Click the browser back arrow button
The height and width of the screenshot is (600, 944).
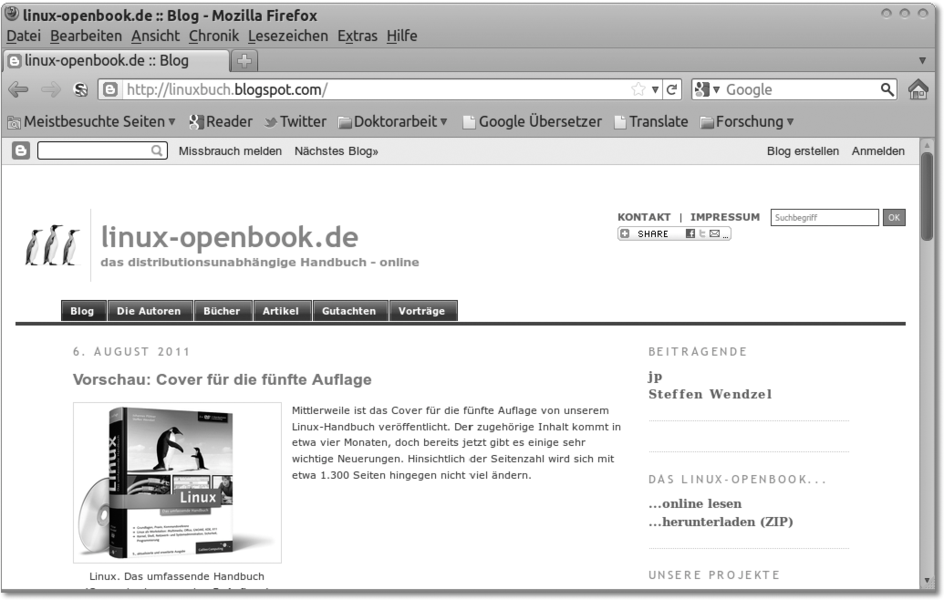tap(19, 90)
